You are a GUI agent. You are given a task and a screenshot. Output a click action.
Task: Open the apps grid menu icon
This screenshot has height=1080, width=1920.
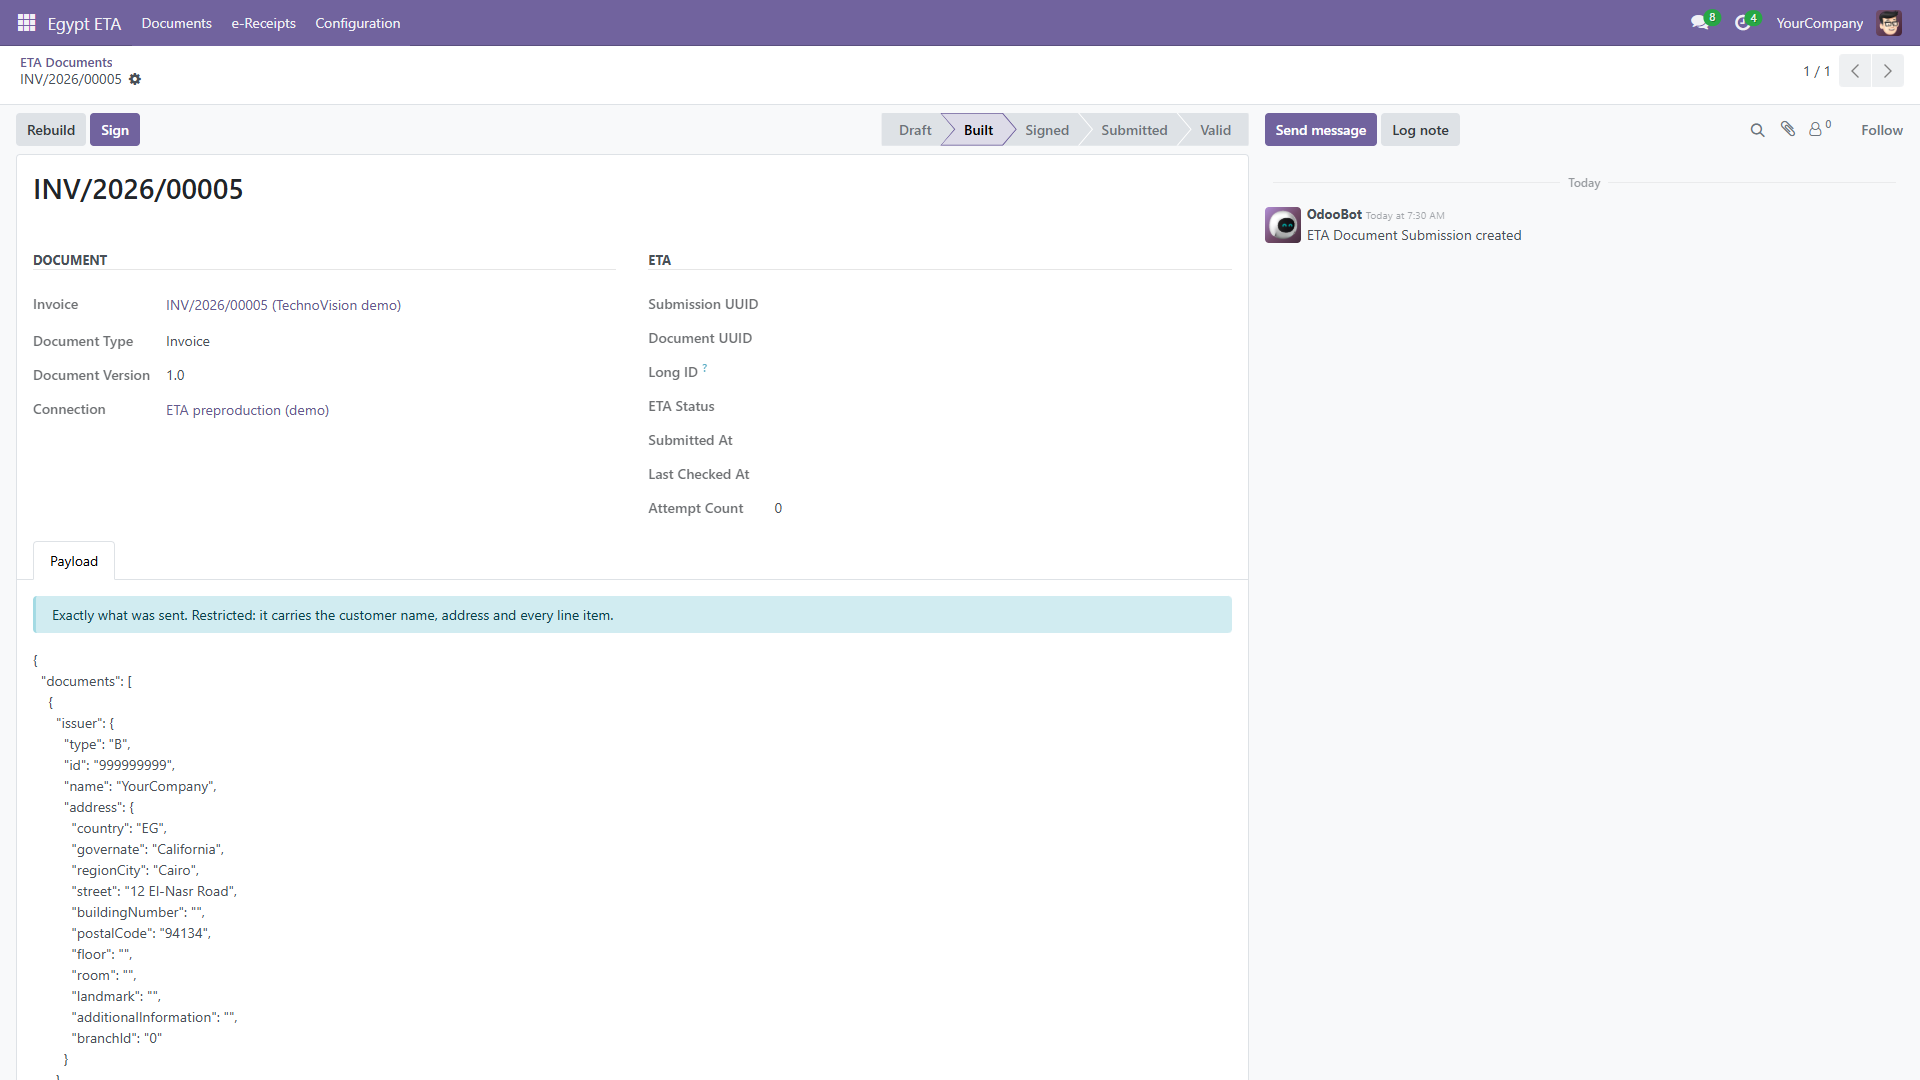click(x=27, y=22)
